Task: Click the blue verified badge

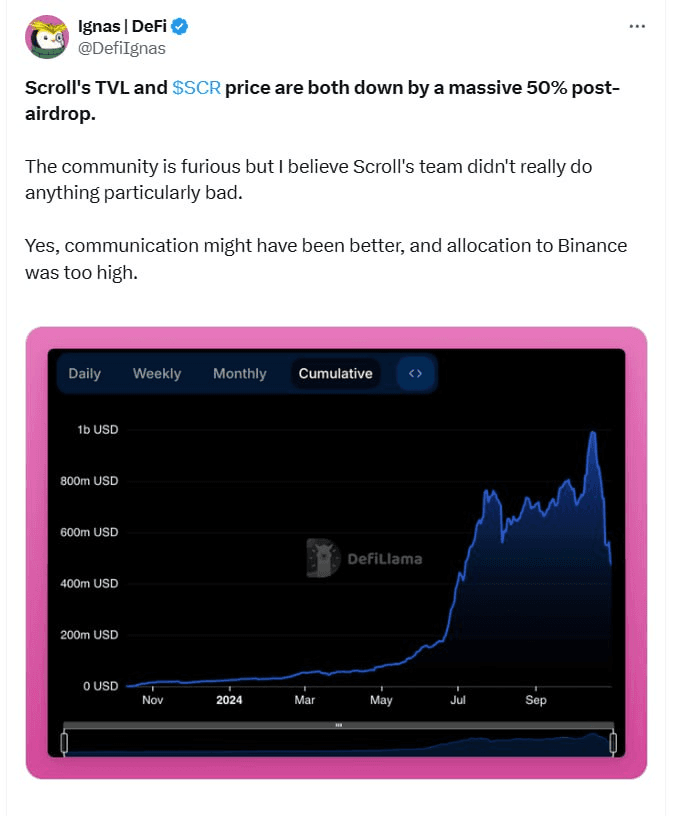Action: point(180,26)
